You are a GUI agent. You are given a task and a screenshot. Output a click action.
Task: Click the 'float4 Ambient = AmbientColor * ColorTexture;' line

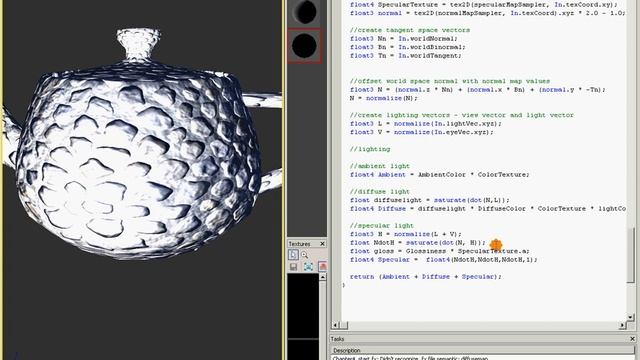[440, 175]
